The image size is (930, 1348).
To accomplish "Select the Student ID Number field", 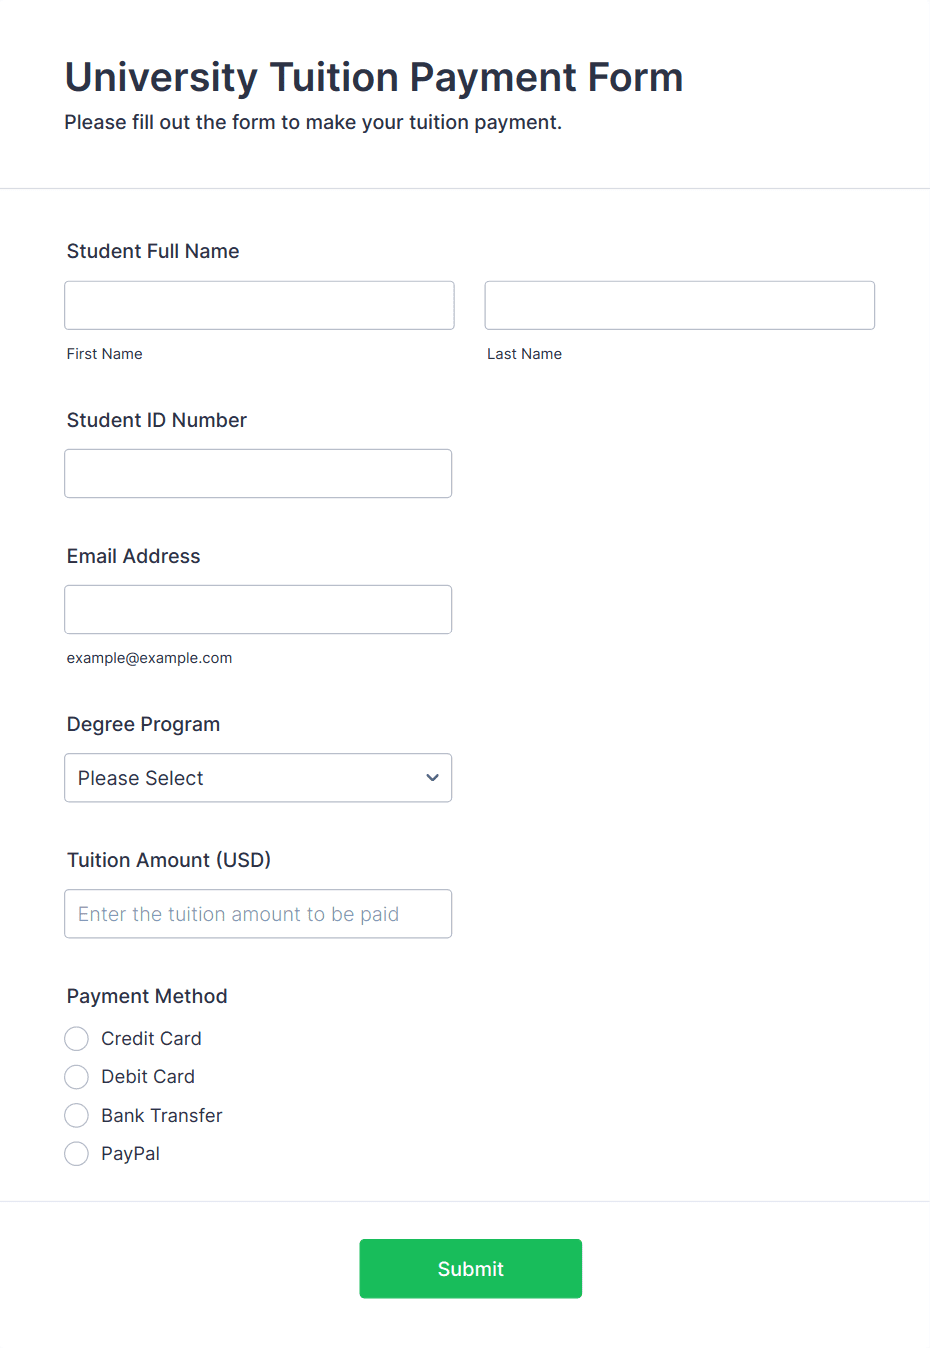I will [258, 473].
